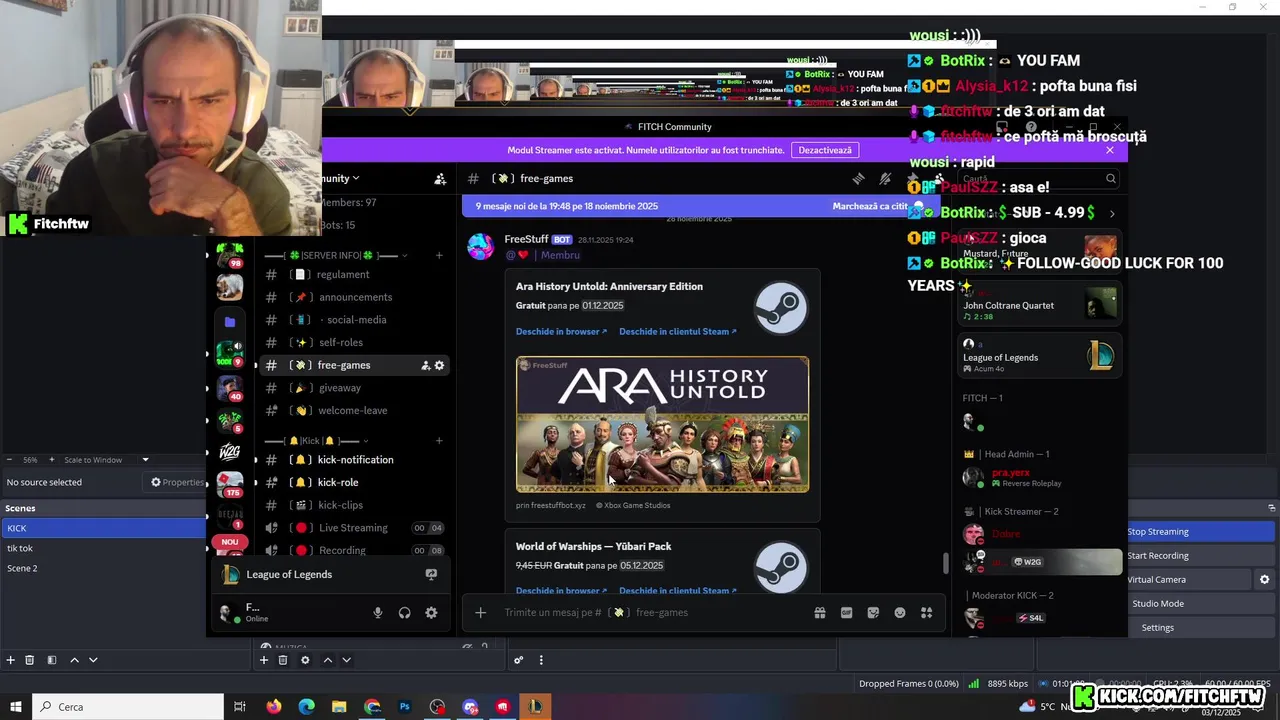The width and height of the screenshot is (1280, 720).
Task: Open the sticker picker
Action: coord(873,613)
